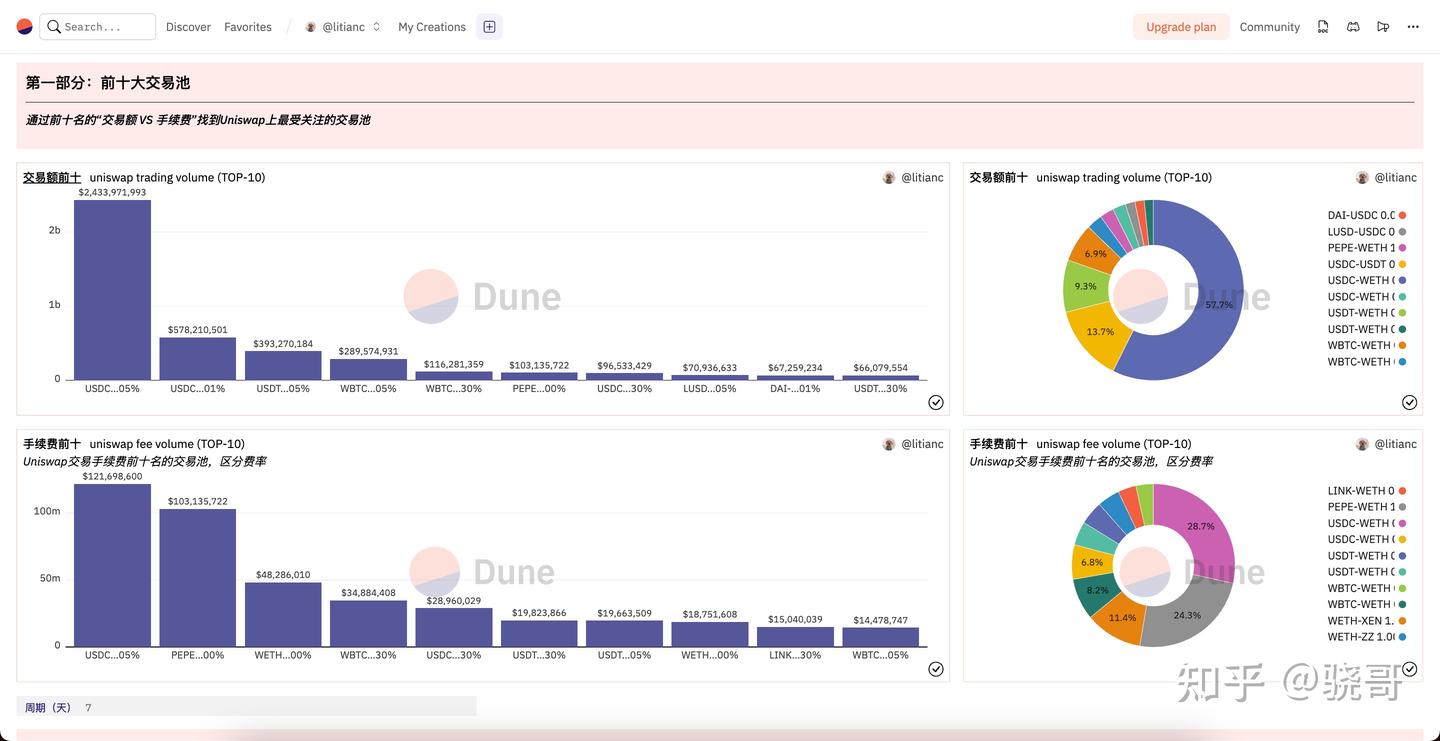Open the 手续费前十 title on the fee volume pie chart
The width and height of the screenshot is (1440, 741).
click(x=998, y=444)
